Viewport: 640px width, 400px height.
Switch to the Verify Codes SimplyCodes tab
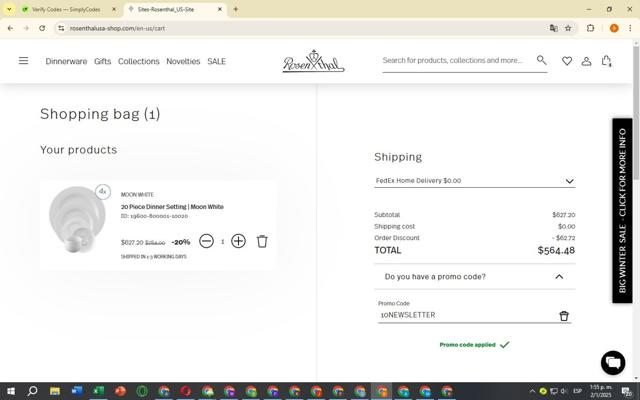coord(65,9)
